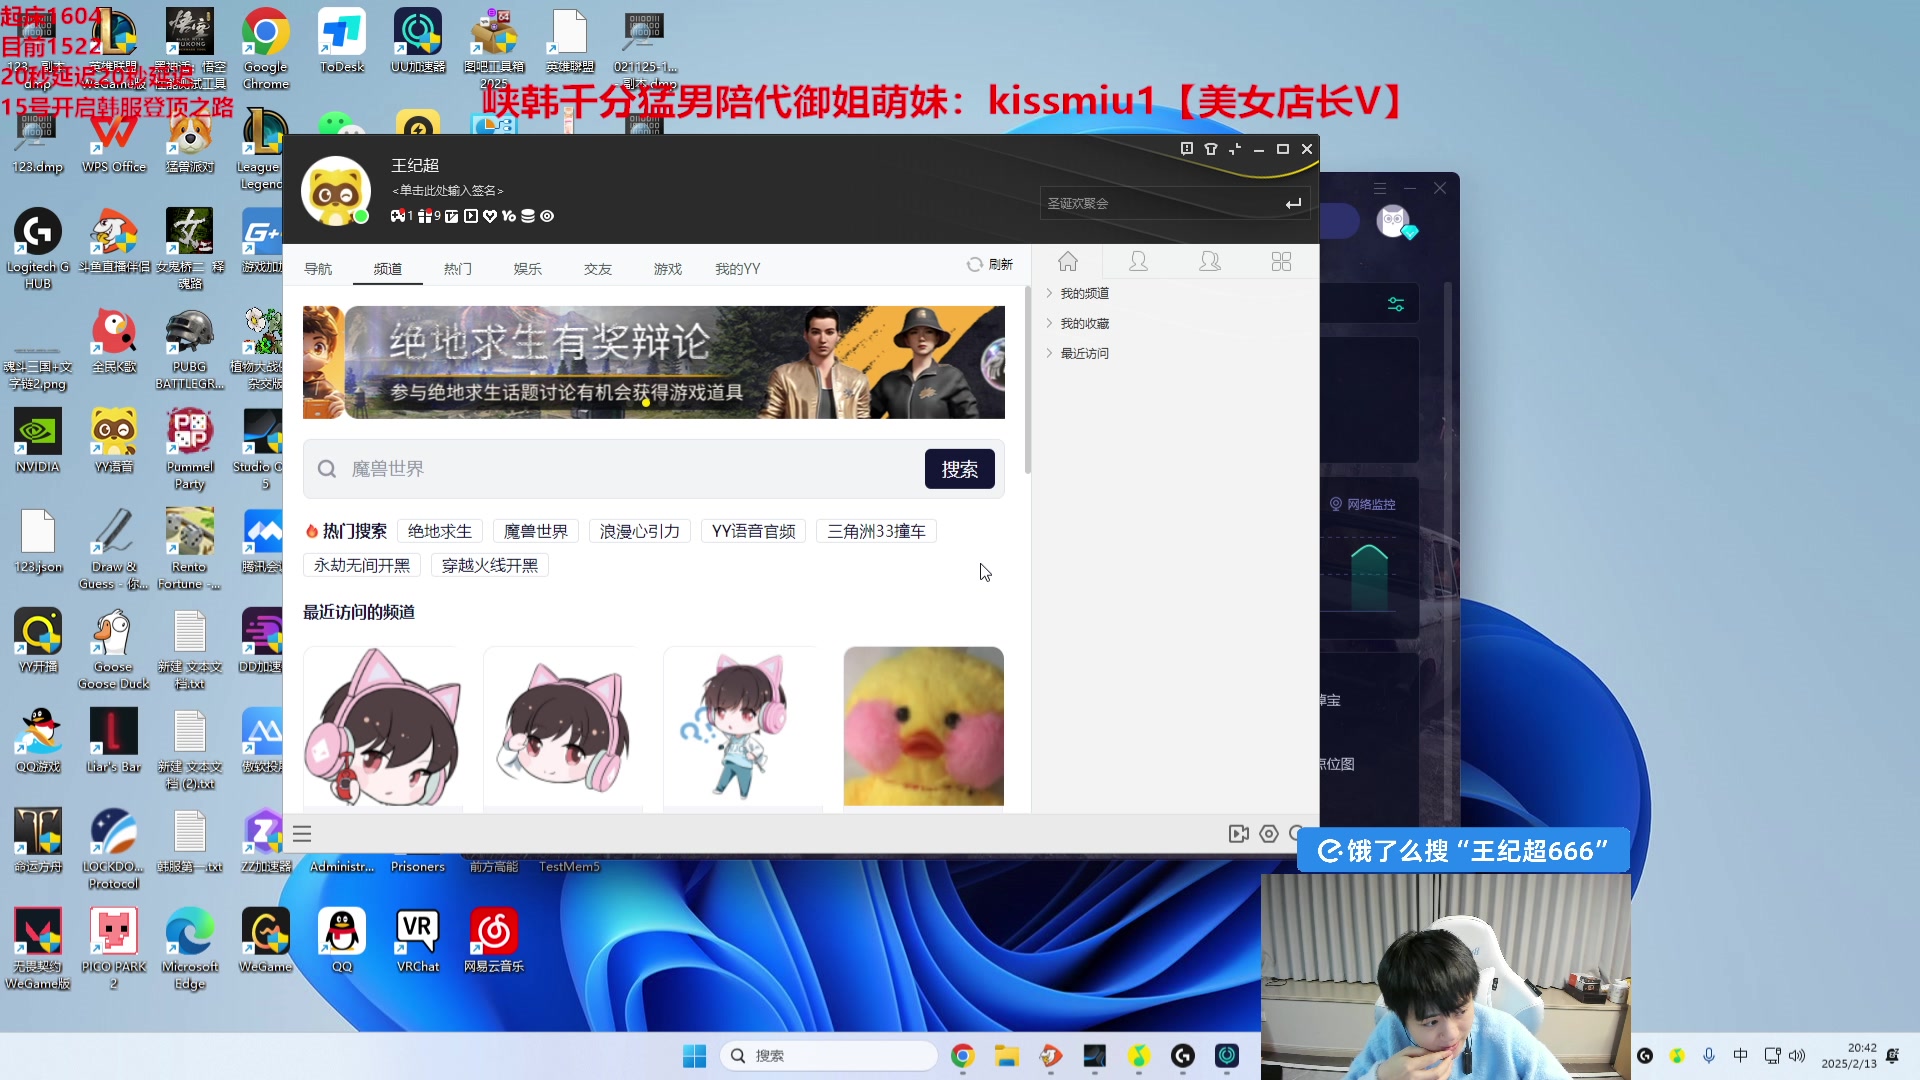This screenshot has width=1920, height=1080.
Task: Click the taskbar volume icon
Action: click(1797, 1056)
